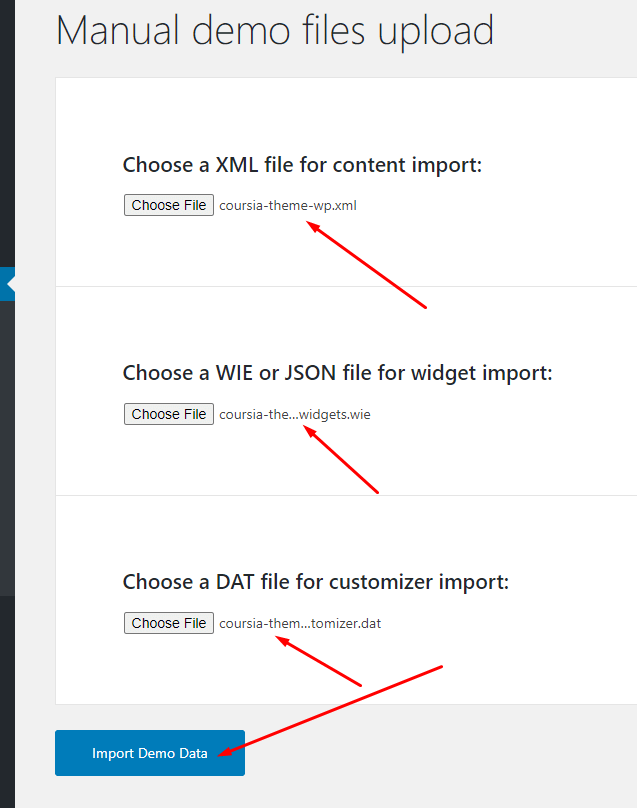This screenshot has width=637, height=808.
Task: Click the WIE or JSON widget import heading
Action: (338, 373)
